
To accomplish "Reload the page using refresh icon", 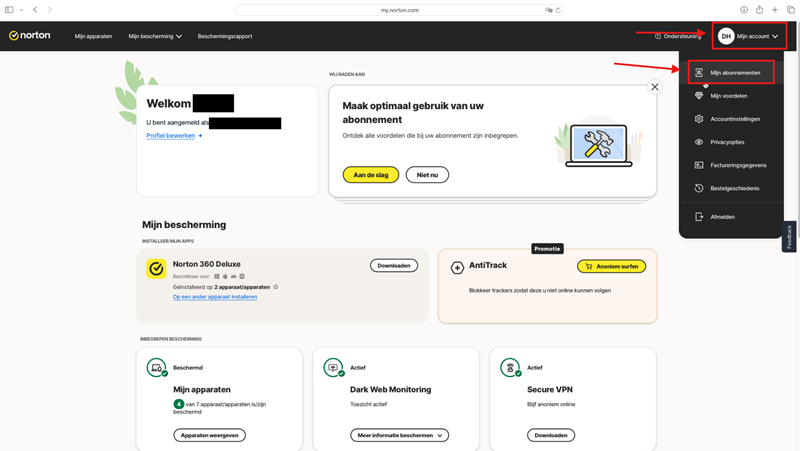I will pyautogui.click(x=558, y=10).
